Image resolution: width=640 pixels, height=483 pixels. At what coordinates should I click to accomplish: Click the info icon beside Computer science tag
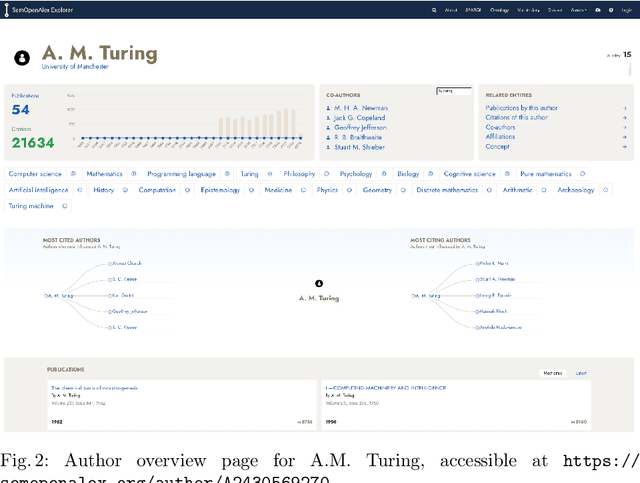(71, 174)
